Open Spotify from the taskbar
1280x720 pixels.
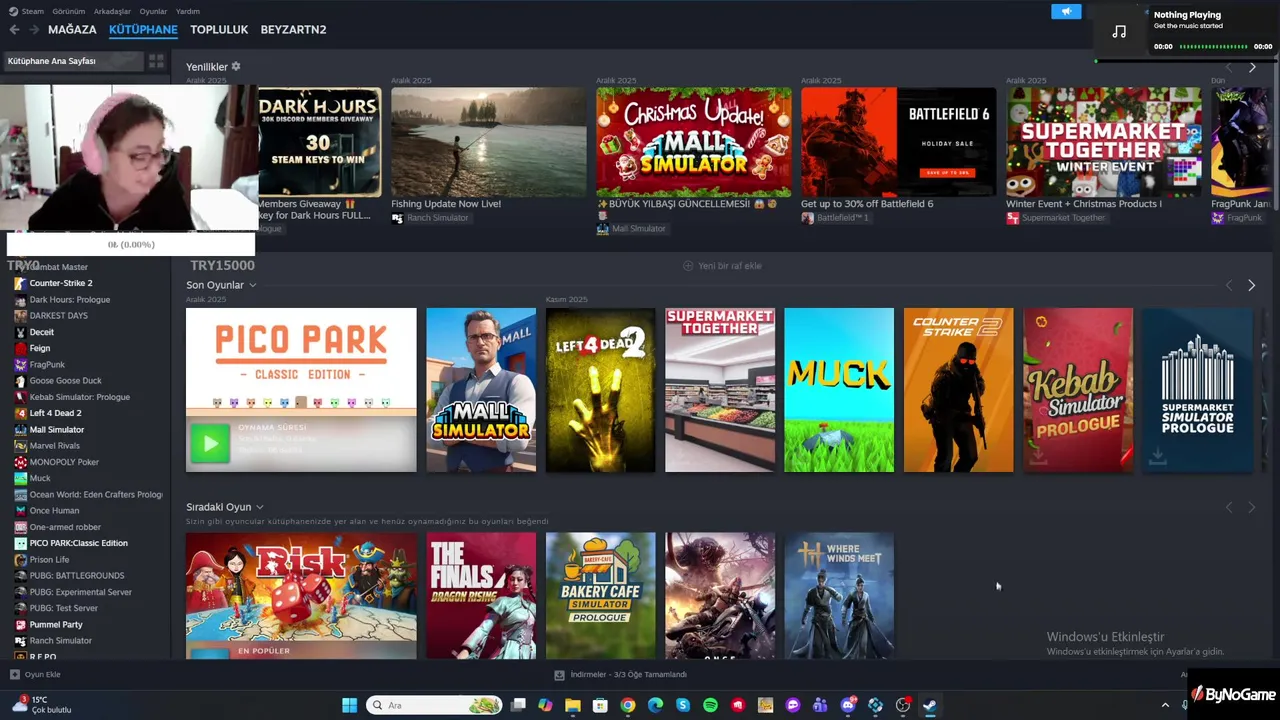(710, 705)
